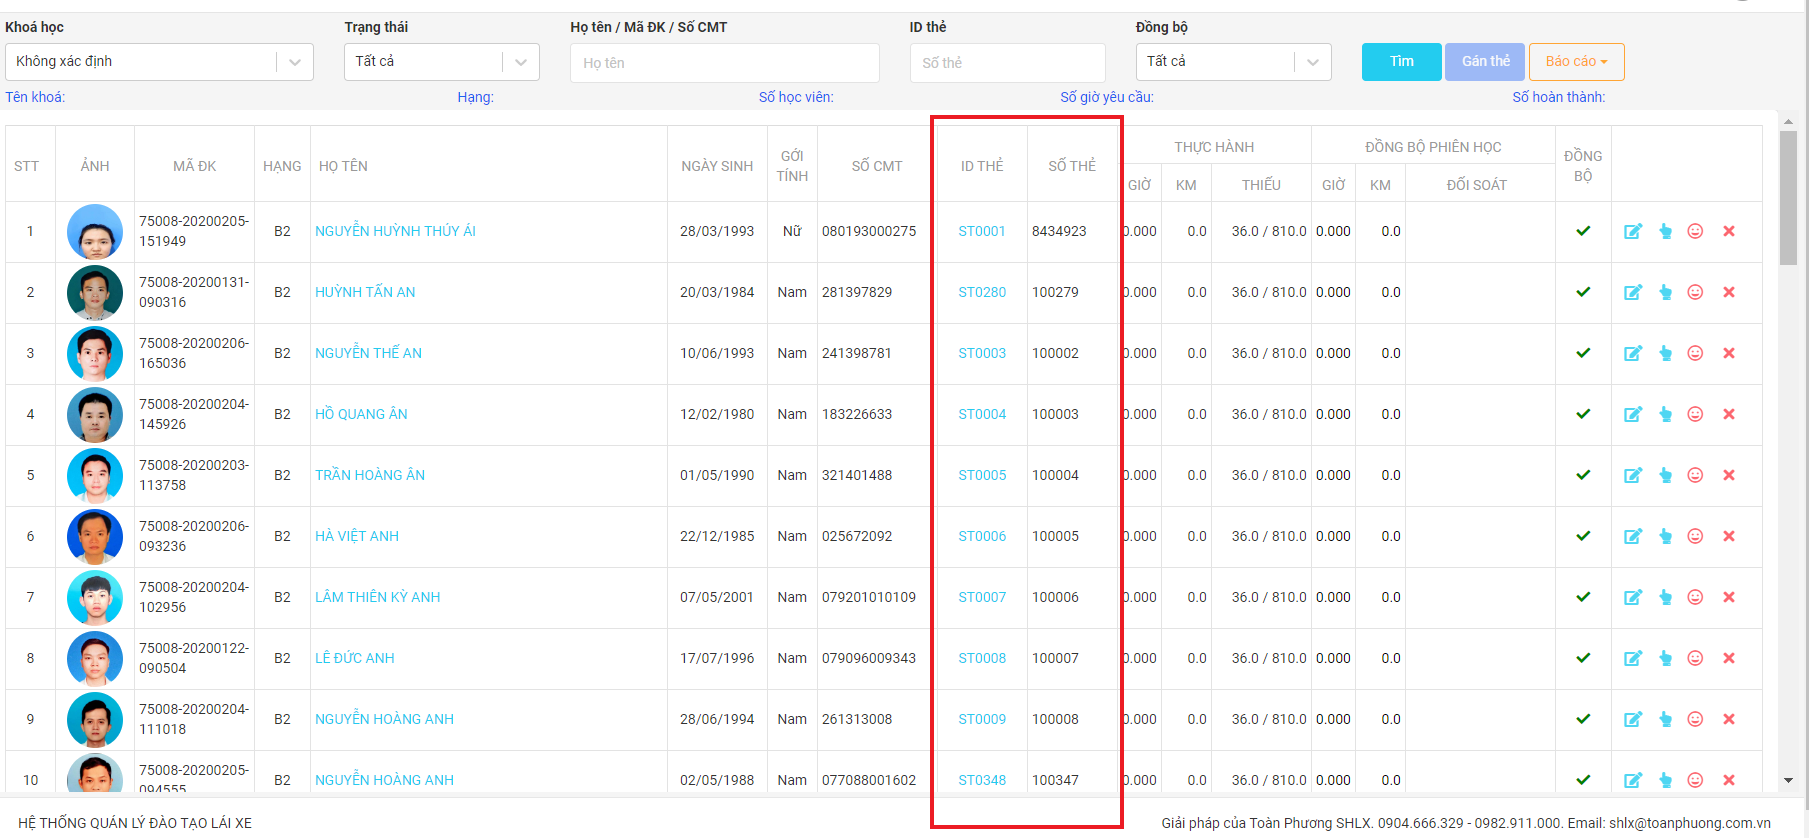
Task: Delete HỒ QUANG ÂN with the red X
Action: (1729, 414)
